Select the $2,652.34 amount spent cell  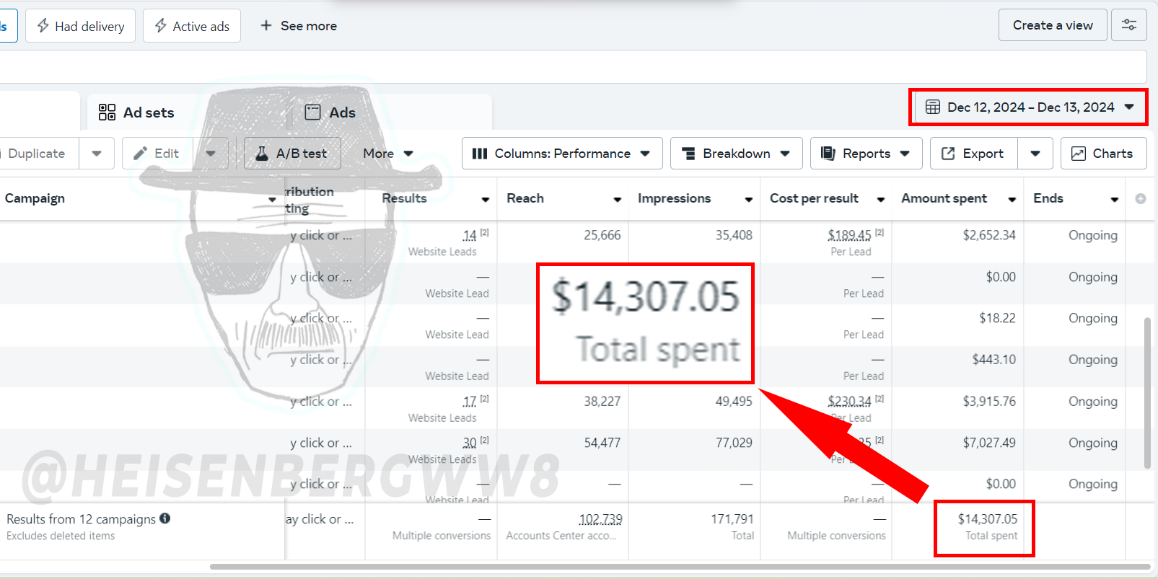[989, 236]
